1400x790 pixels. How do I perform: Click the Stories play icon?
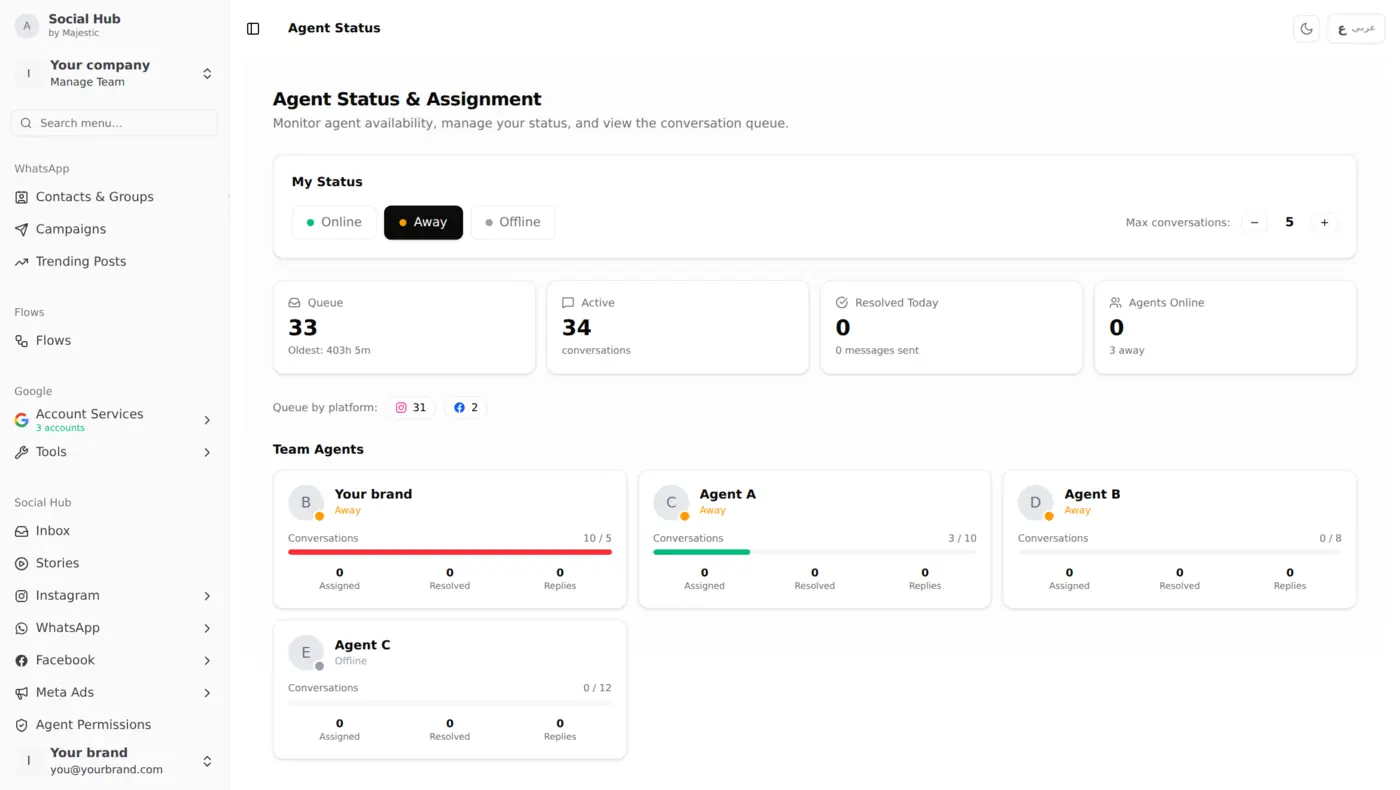(21, 564)
